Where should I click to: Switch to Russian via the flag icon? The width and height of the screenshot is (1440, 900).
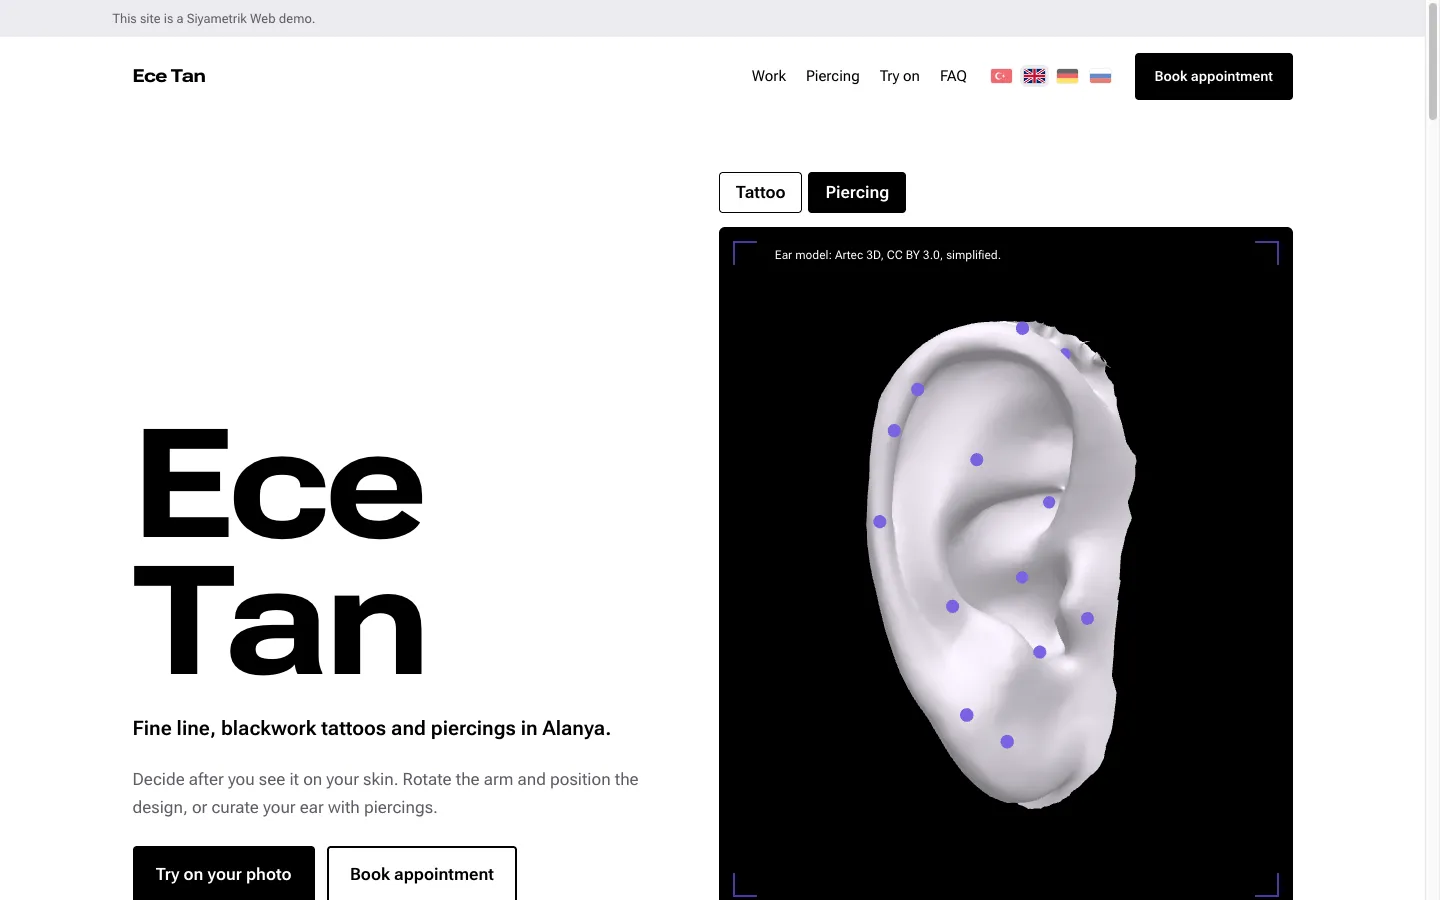[1100, 76]
